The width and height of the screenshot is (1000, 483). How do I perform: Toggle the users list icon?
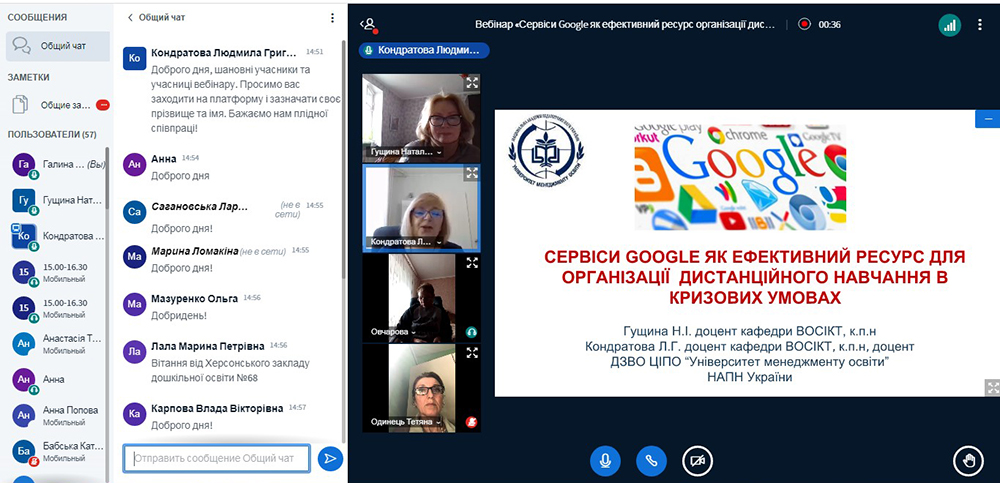pos(369,25)
